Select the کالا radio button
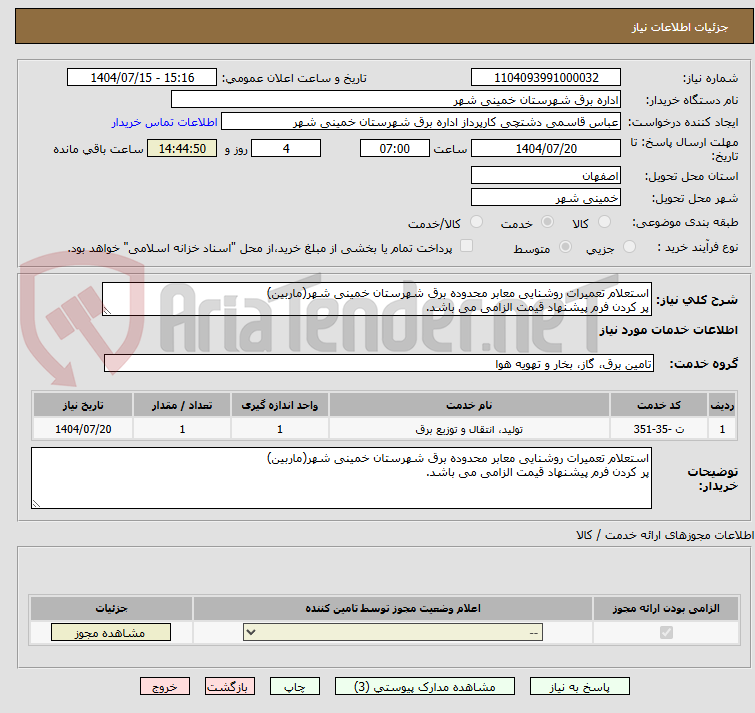This screenshot has width=755, height=713. point(604,222)
